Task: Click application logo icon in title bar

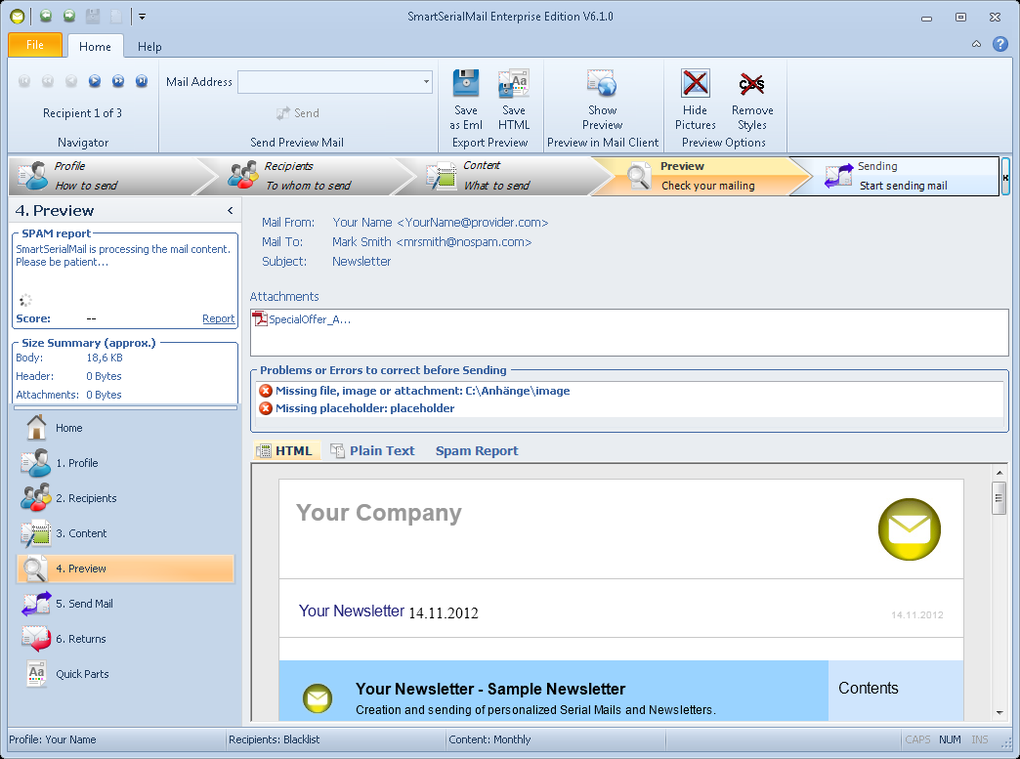Action: (18, 16)
